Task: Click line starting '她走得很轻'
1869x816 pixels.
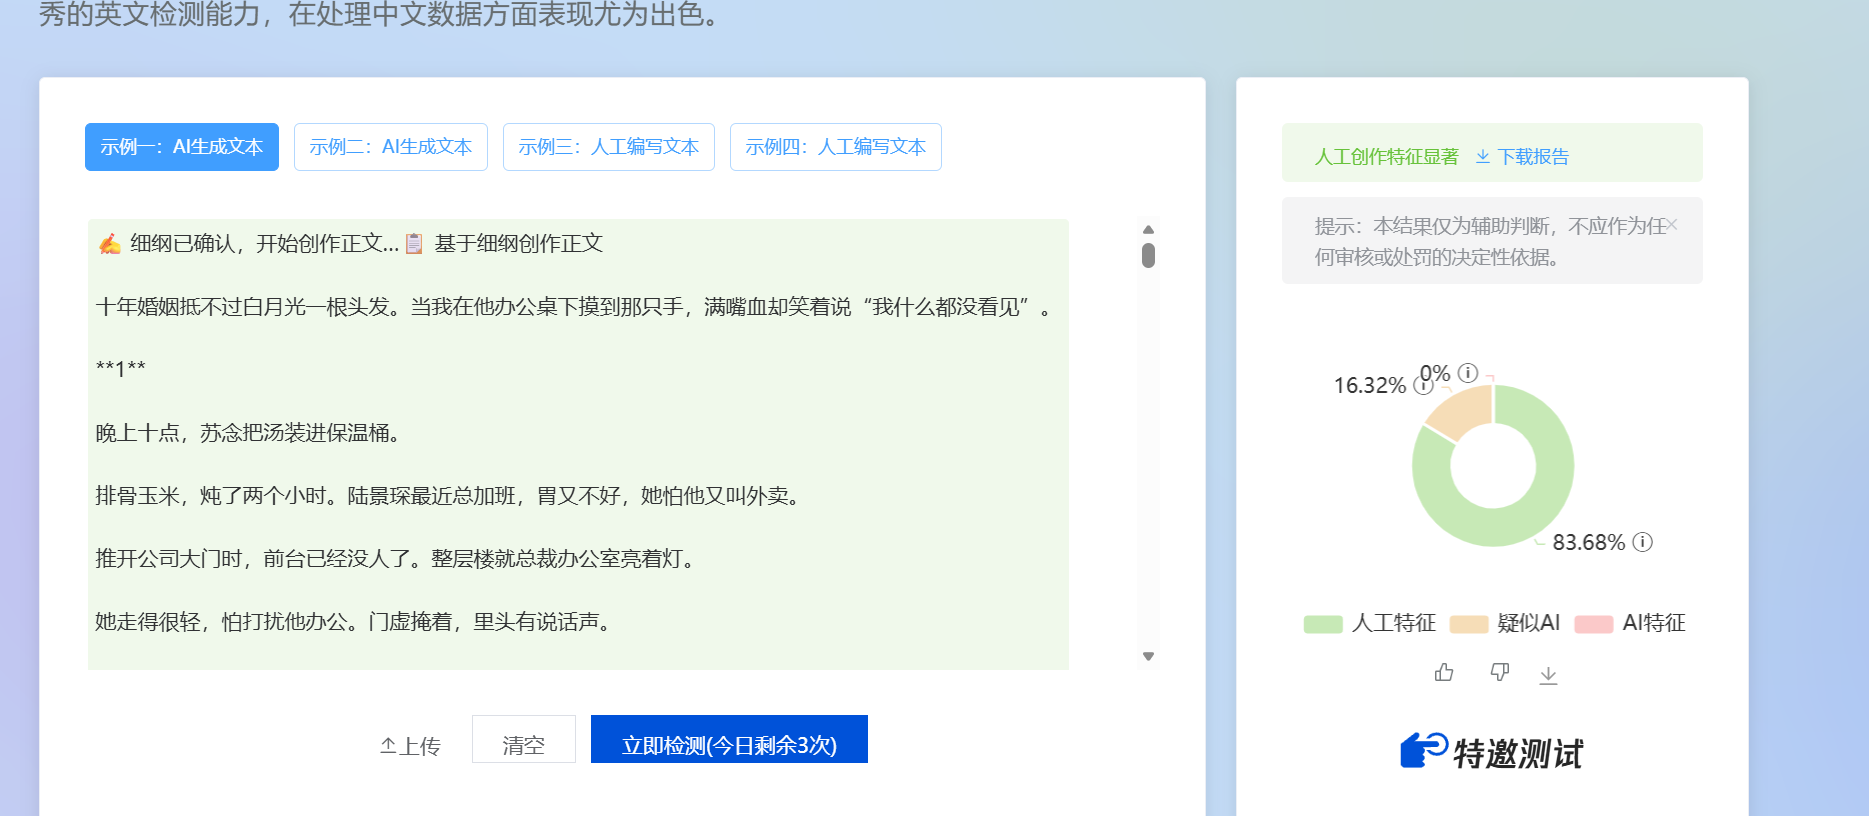Action: tap(356, 622)
